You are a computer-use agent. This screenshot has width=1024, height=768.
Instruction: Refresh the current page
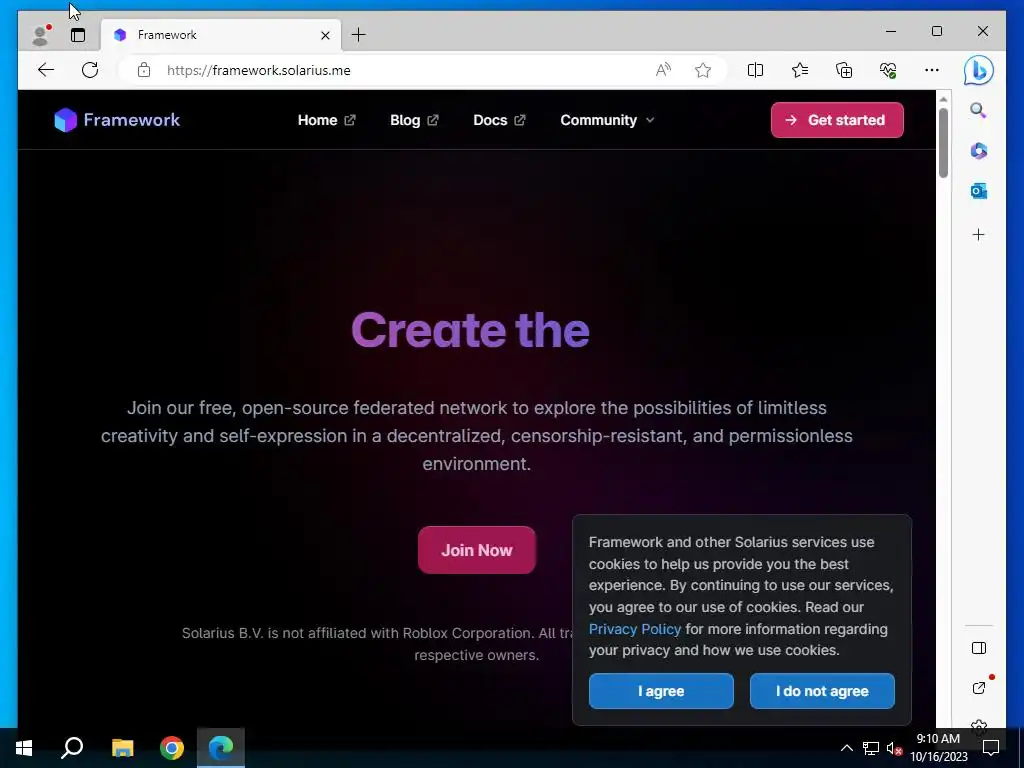tap(89, 70)
